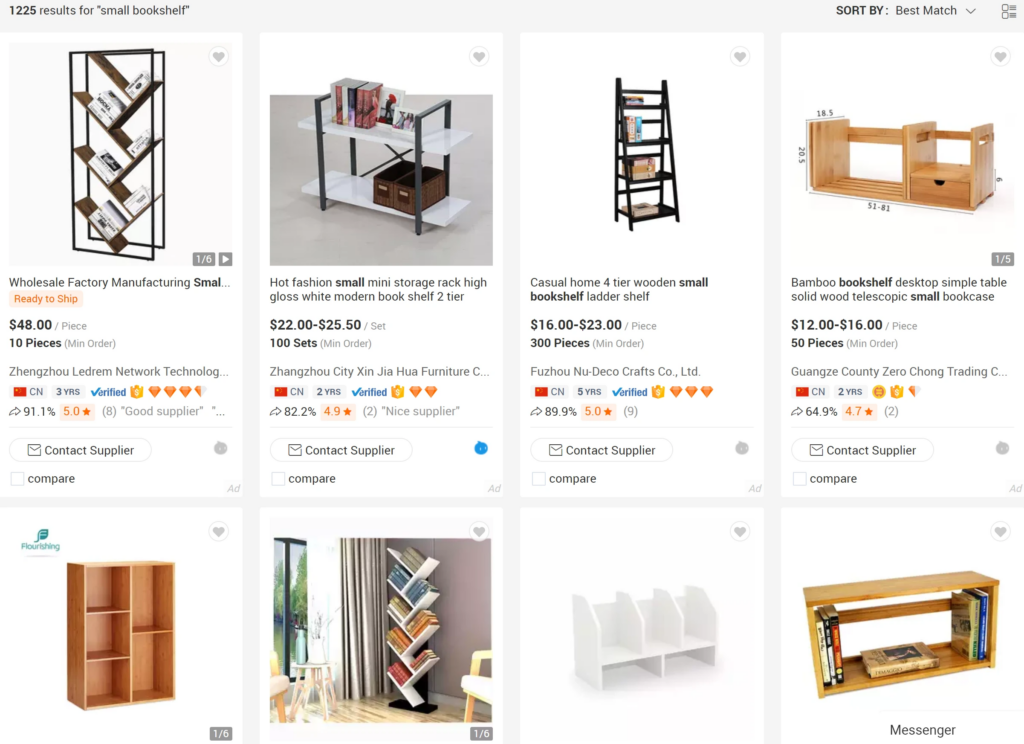Check compare on the white storage rack listing
This screenshot has height=744, width=1024.
(x=277, y=479)
